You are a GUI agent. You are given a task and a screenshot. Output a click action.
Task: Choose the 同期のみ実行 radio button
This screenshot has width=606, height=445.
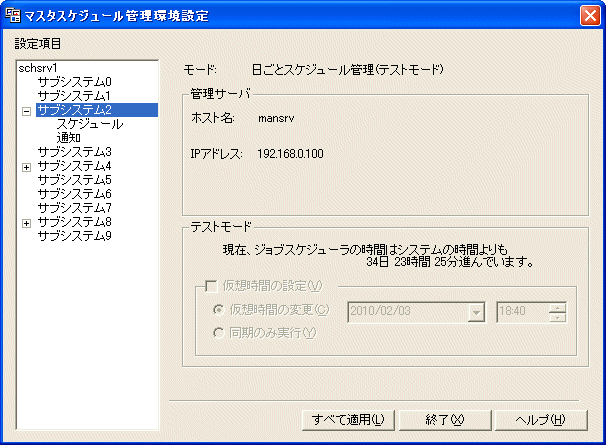point(219,333)
